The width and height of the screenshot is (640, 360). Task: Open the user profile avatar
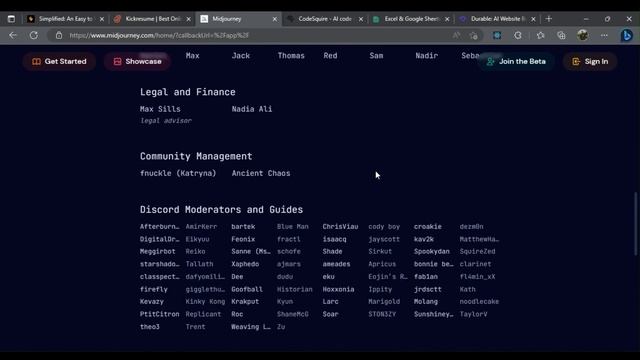(582, 36)
